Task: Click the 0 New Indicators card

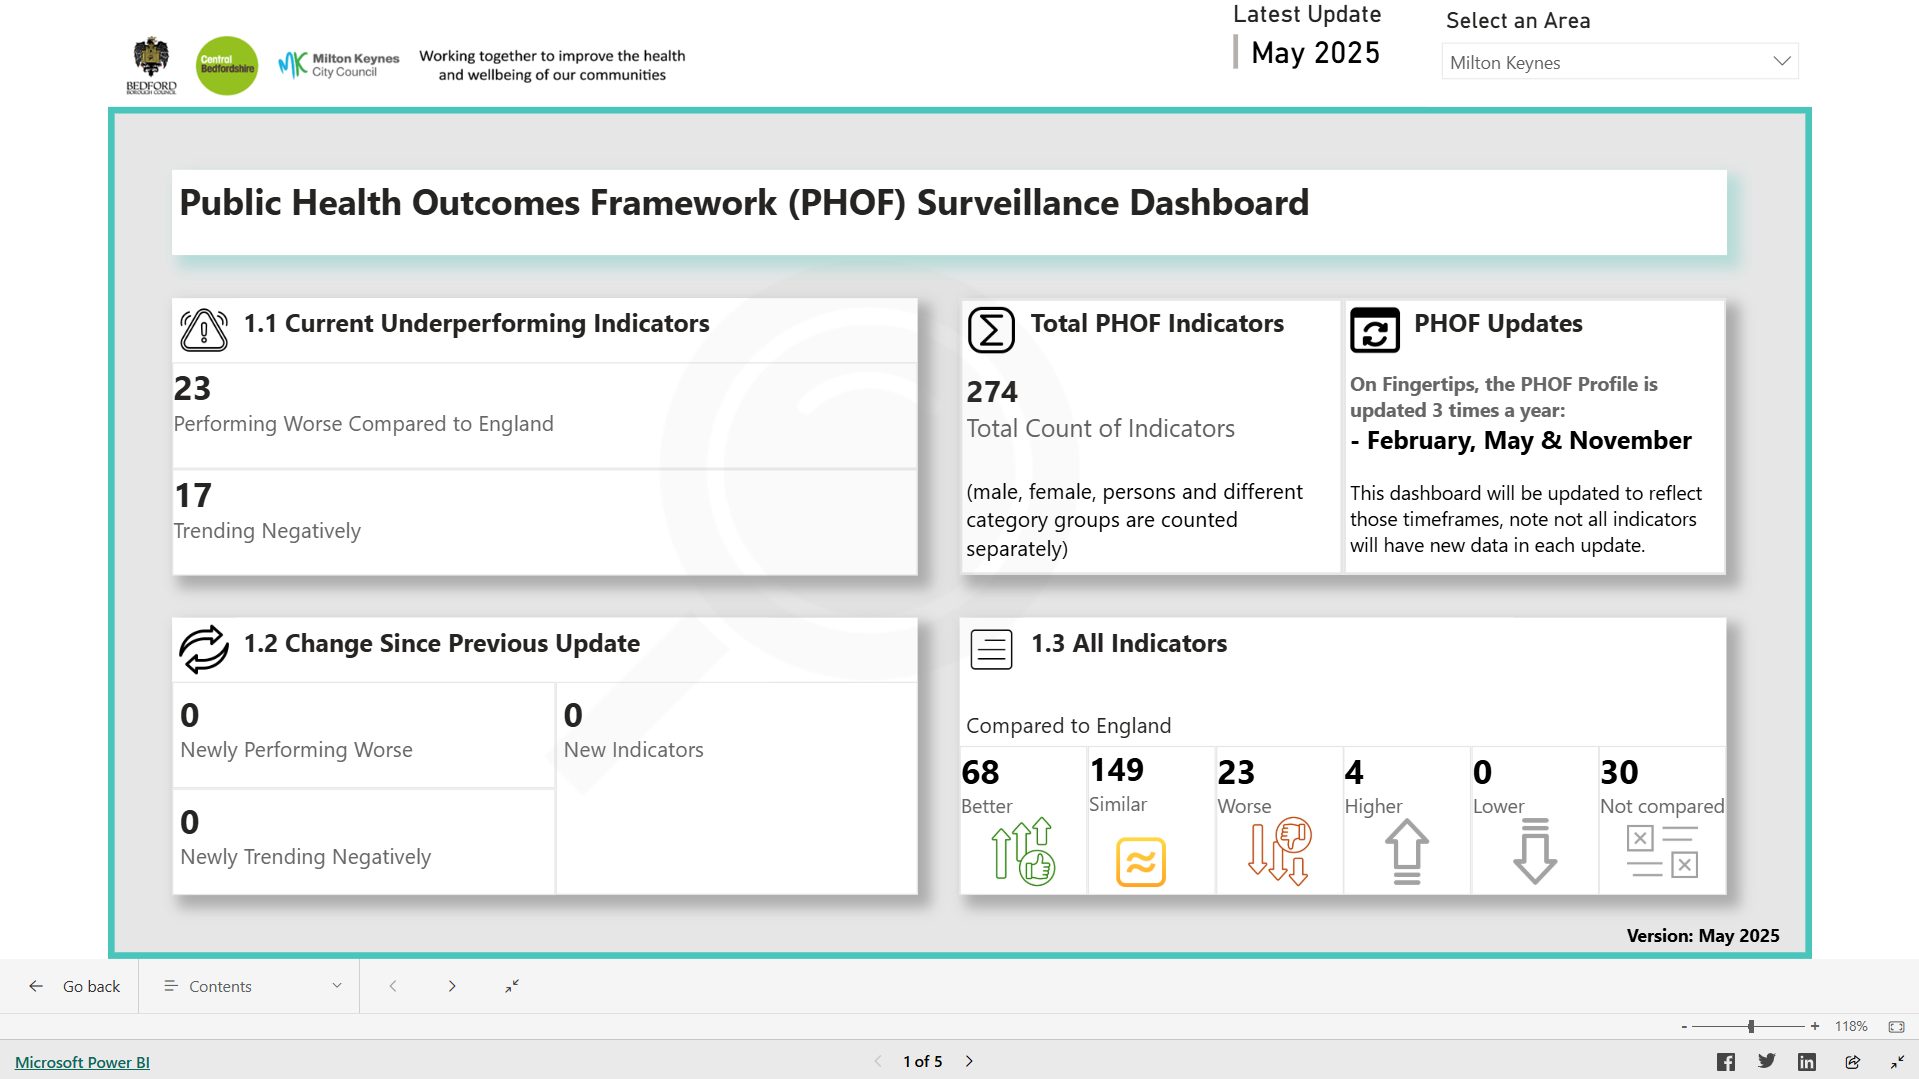Action: (737, 788)
